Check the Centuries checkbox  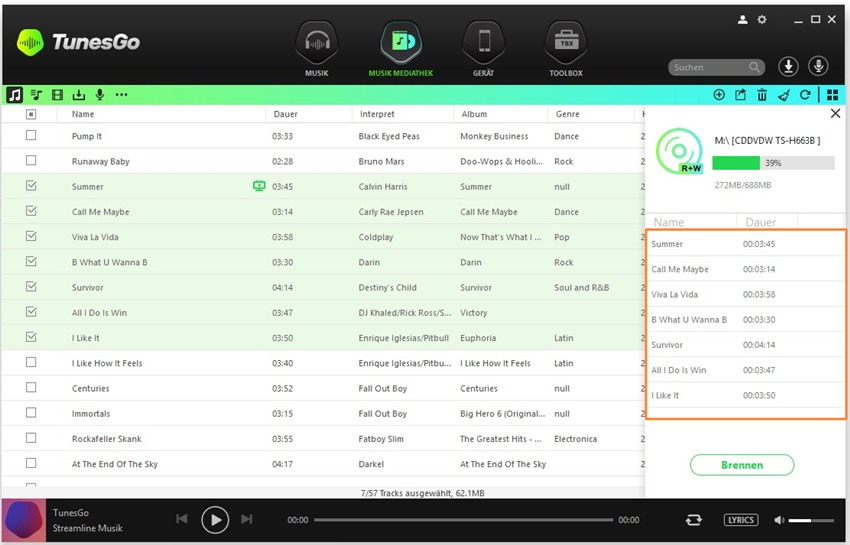pos(31,387)
